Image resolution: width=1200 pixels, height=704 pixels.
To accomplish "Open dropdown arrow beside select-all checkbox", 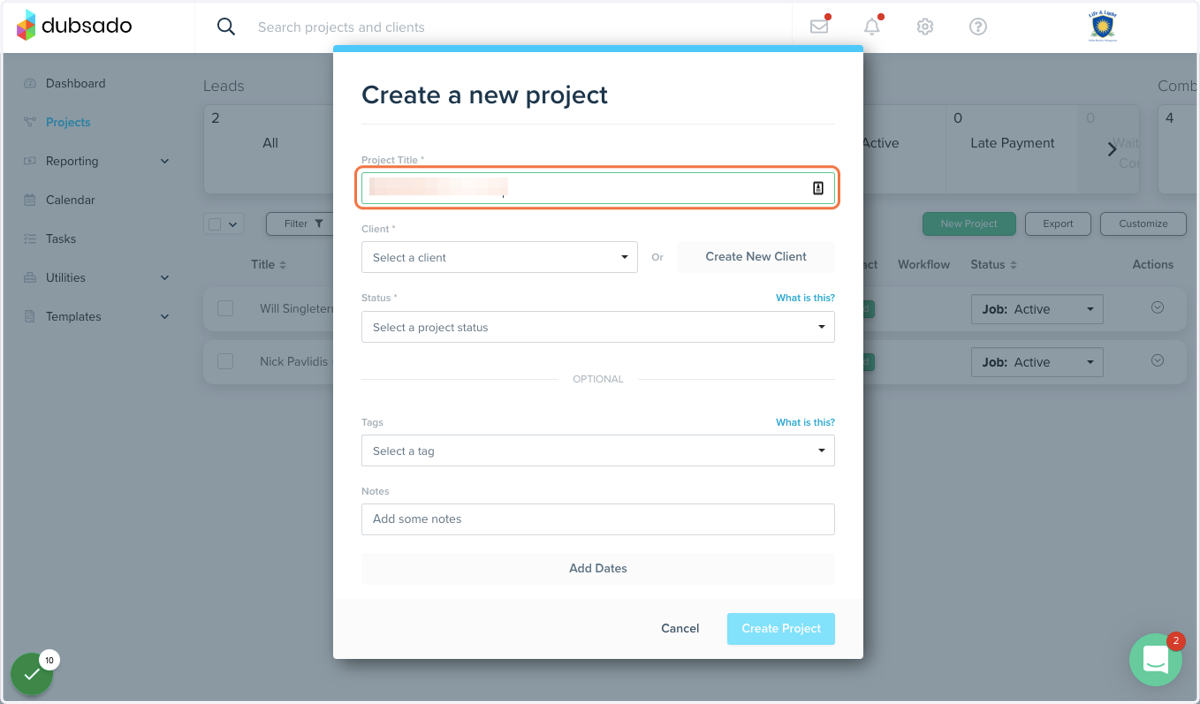I will tap(234, 224).
